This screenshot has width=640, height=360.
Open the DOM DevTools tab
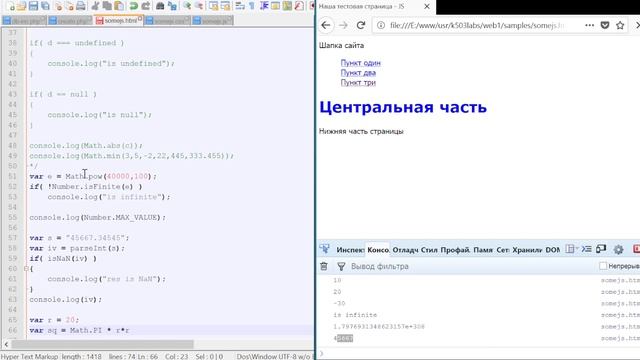[x=552, y=250]
